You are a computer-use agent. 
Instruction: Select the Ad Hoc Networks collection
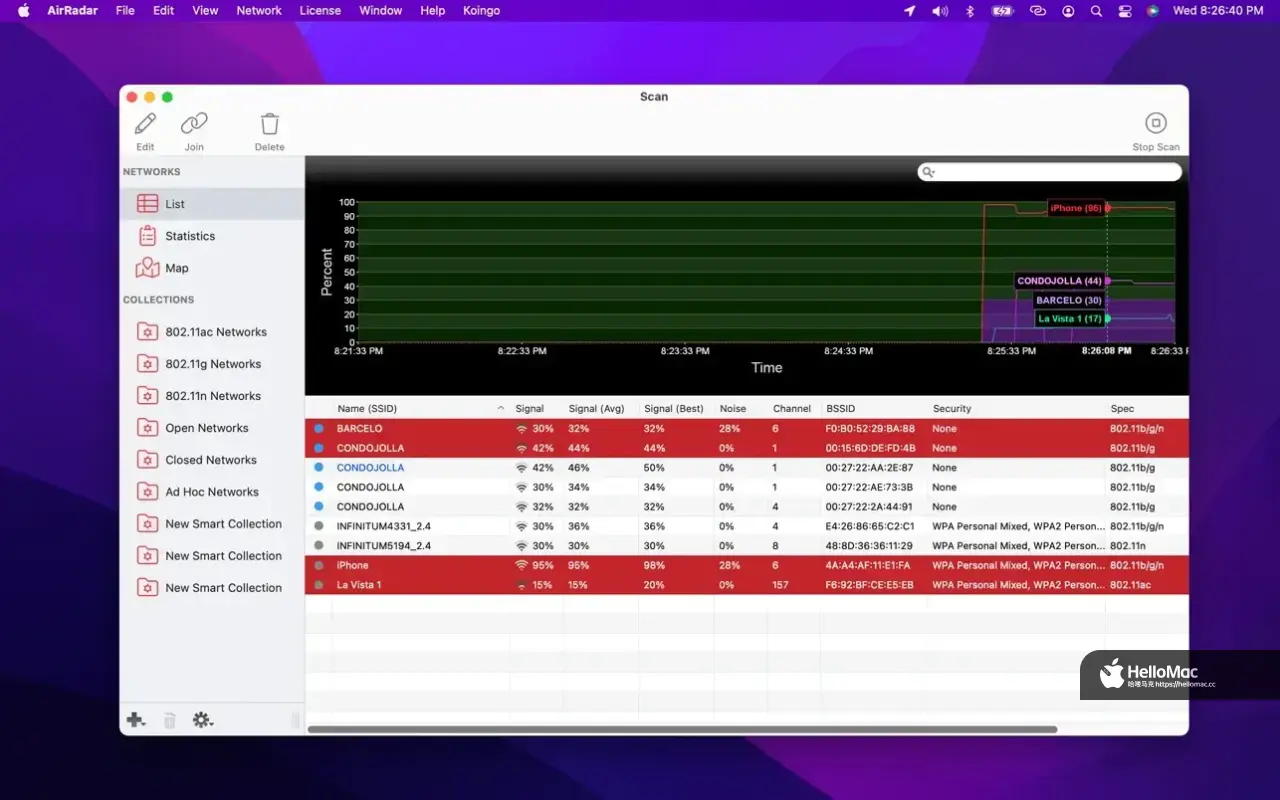[212, 492]
